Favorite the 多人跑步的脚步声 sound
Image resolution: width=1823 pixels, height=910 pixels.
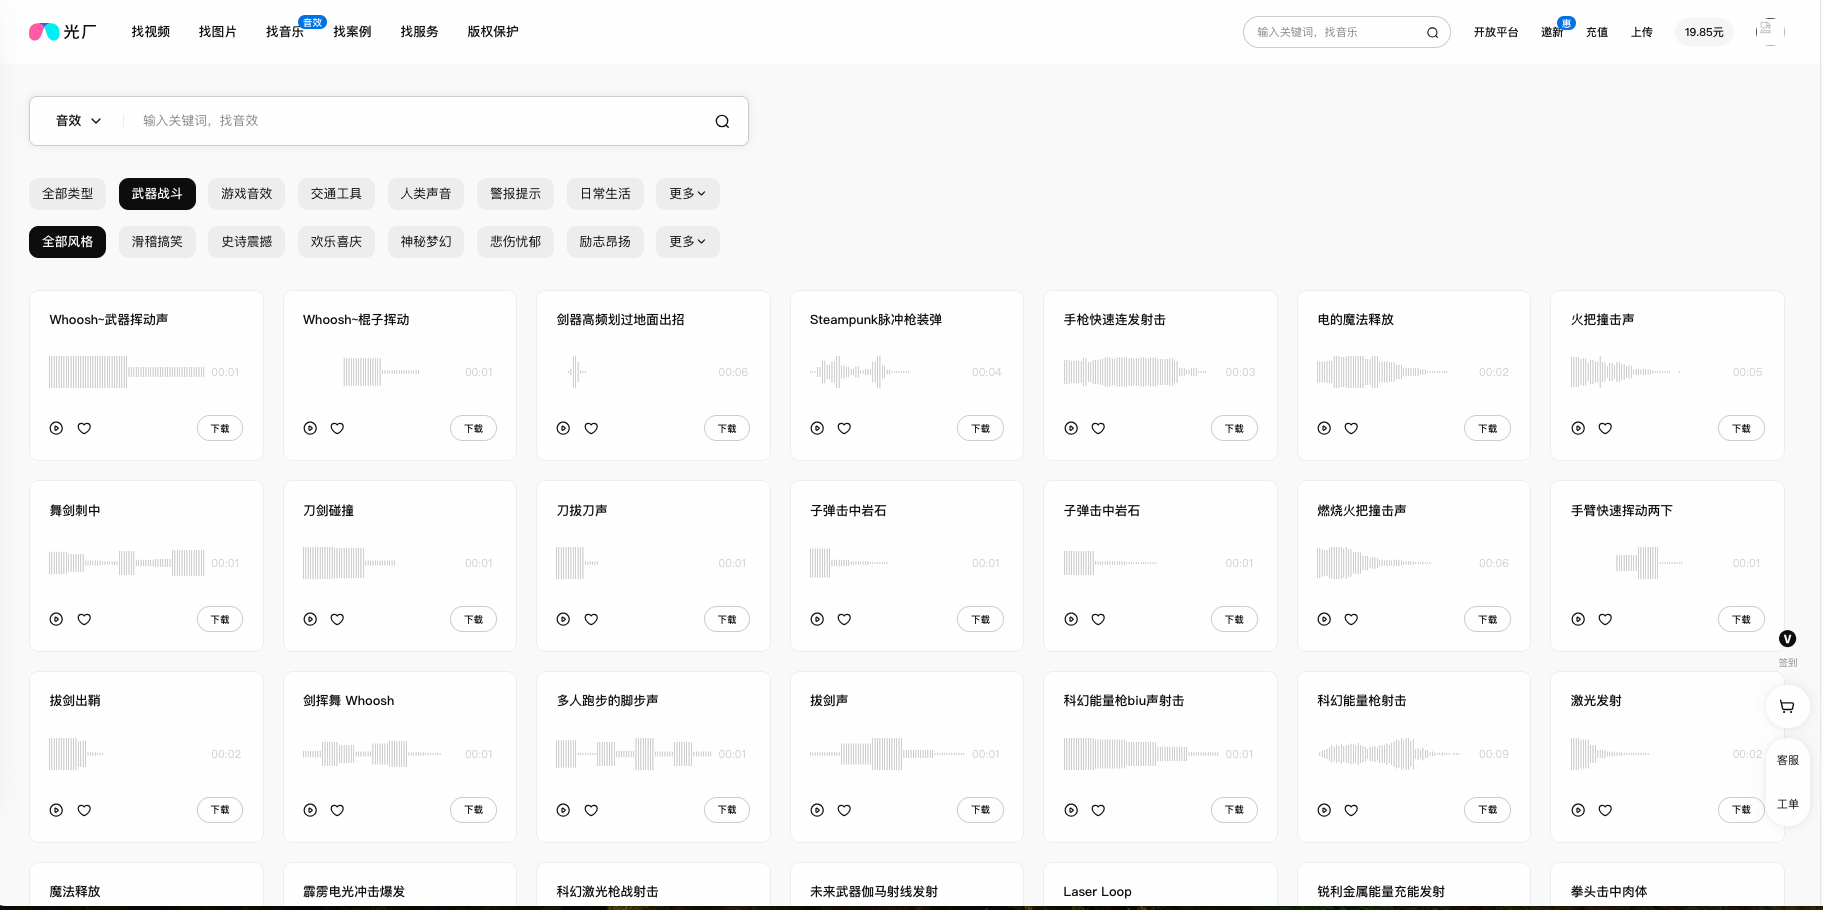591,810
